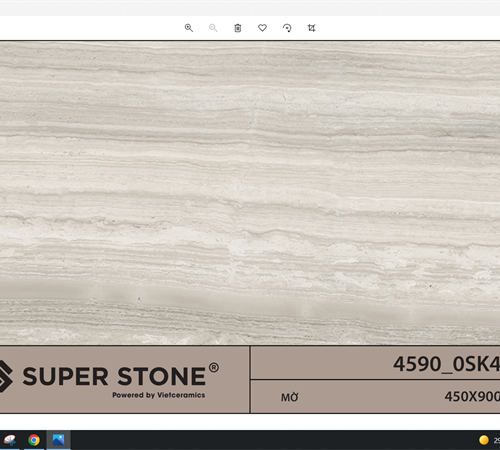Open the first app on taskbar
500x450 pixels.
pos(9,440)
